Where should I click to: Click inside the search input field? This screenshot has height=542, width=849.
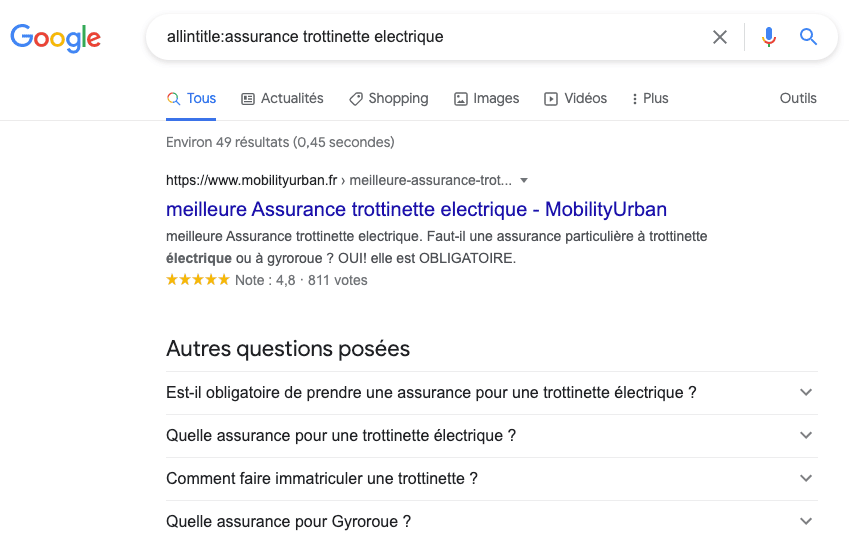point(420,37)
